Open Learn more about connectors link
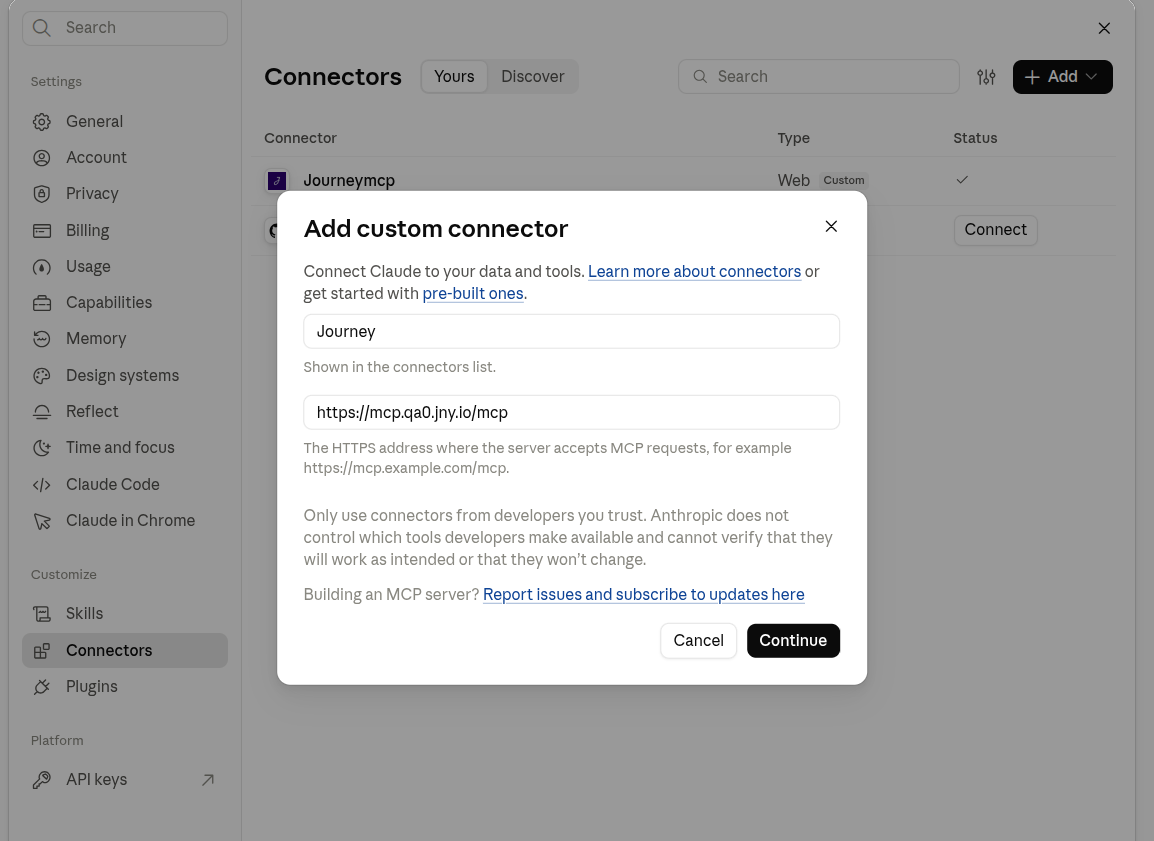1154x841 pixels. pos(694,272)
